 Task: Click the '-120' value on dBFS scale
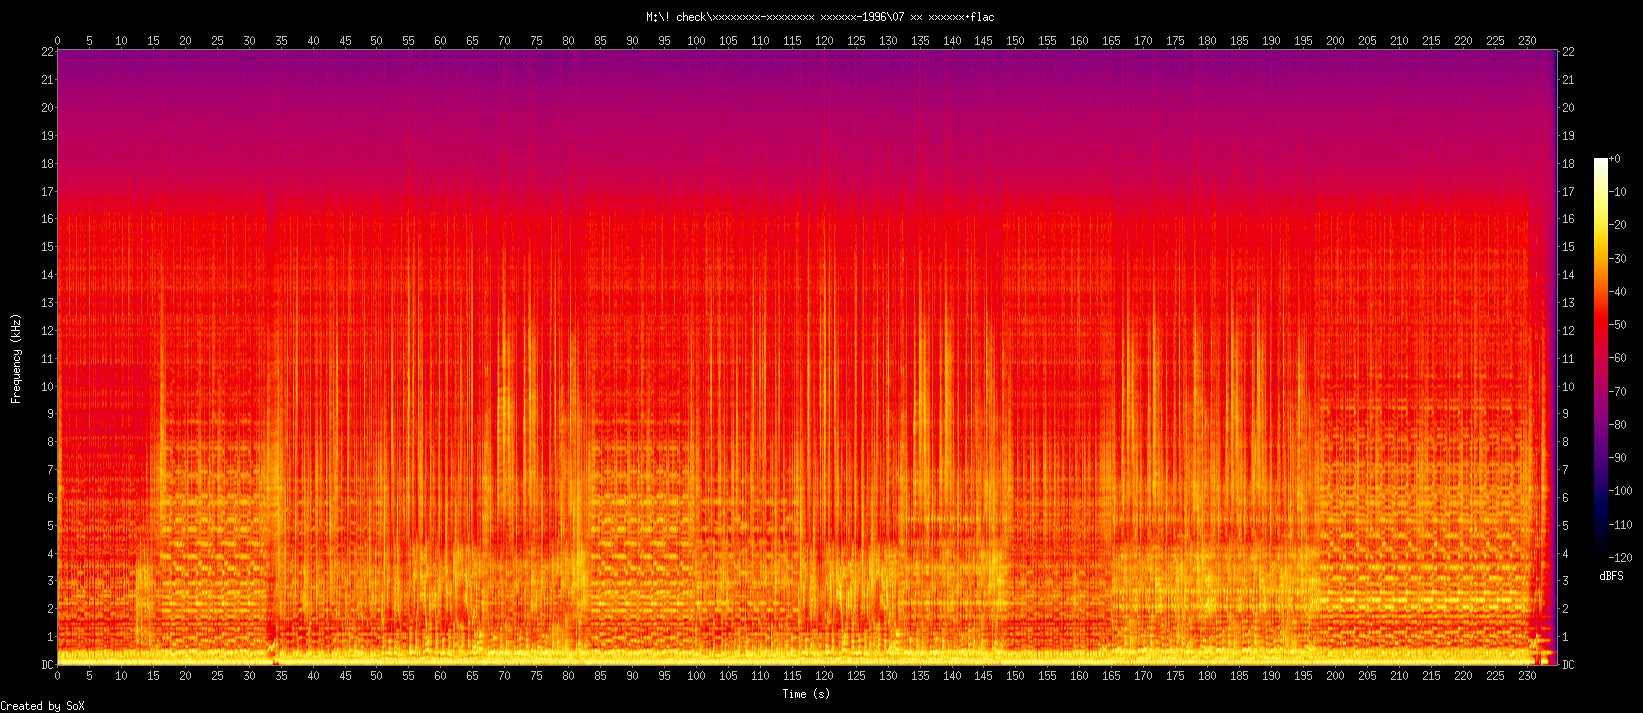coord(1622,558)
